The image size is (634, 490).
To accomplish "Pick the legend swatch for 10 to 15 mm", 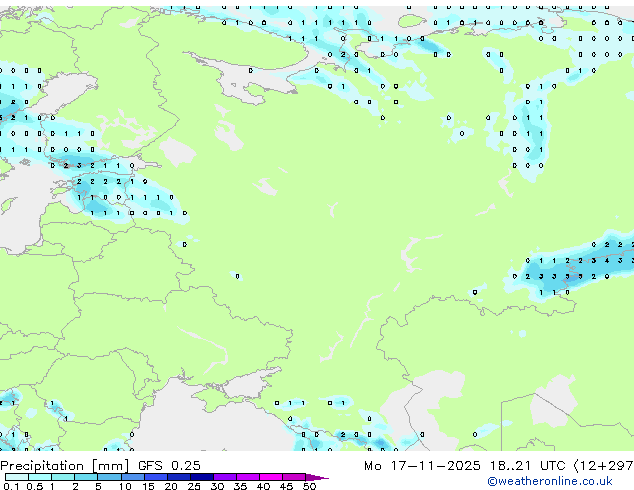I will [x=132, y=477].
